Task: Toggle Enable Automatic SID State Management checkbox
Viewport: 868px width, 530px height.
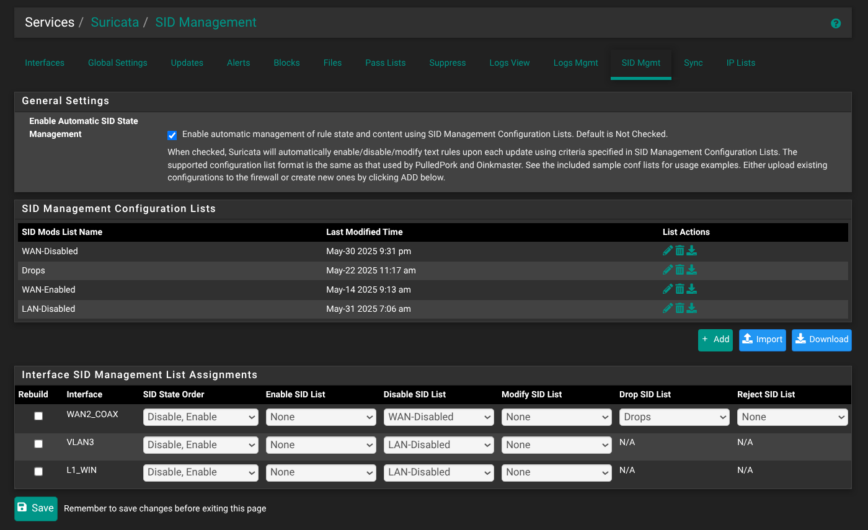Action: point(172,135)
